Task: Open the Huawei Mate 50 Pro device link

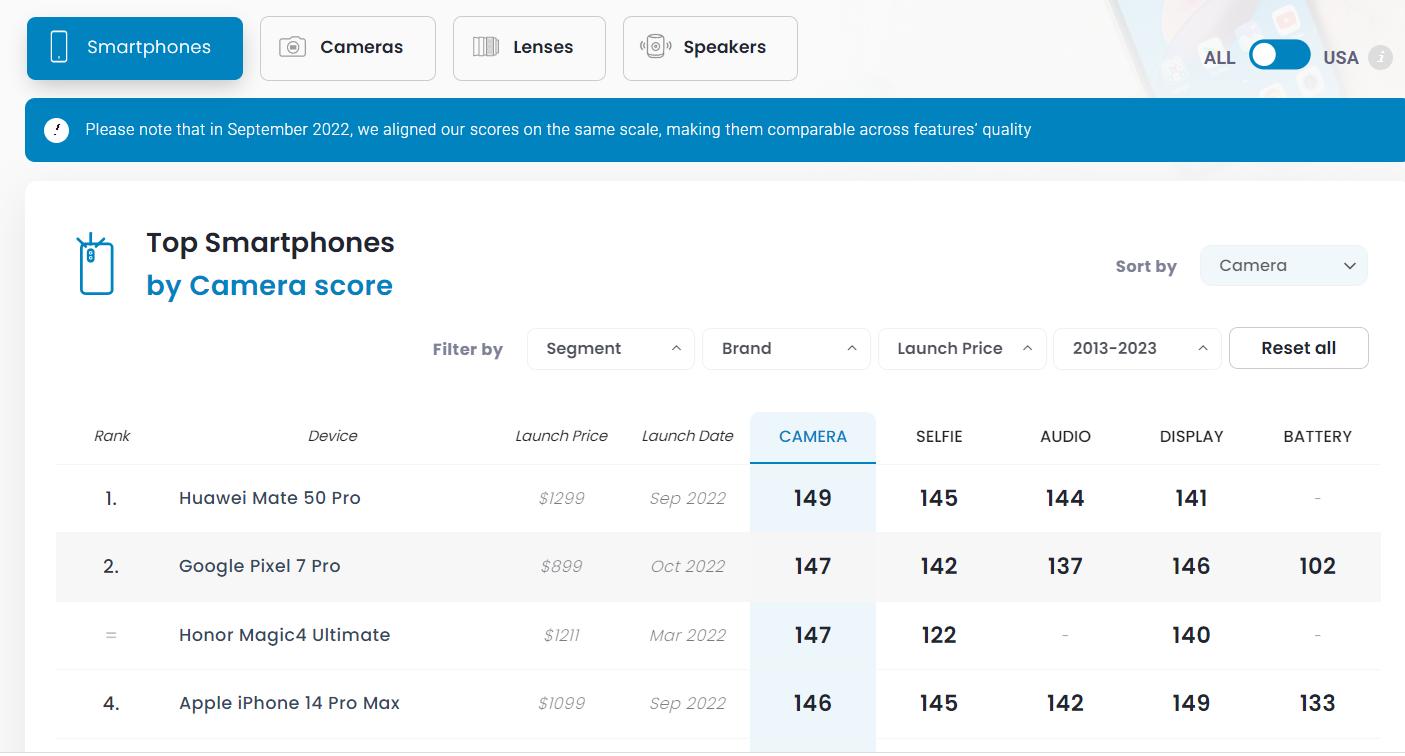Action: pos(270,498)
